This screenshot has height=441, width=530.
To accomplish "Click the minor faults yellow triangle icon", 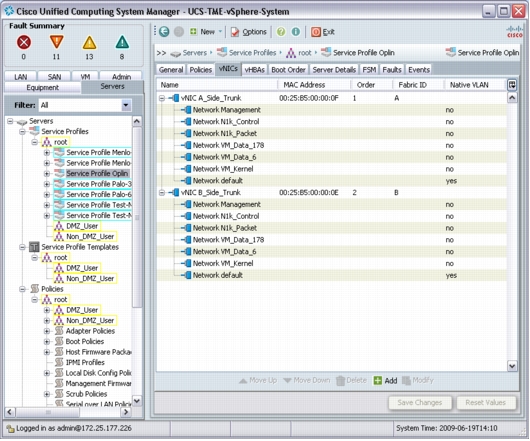I will tap(90, 43).
